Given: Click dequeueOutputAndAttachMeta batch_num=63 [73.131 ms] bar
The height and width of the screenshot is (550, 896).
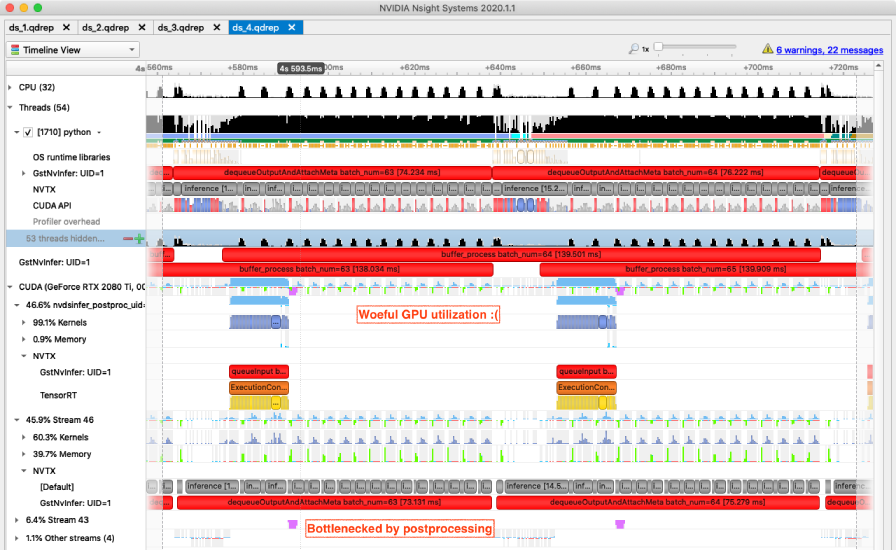Looking at the screenshot, I should [x=334, y=503].
